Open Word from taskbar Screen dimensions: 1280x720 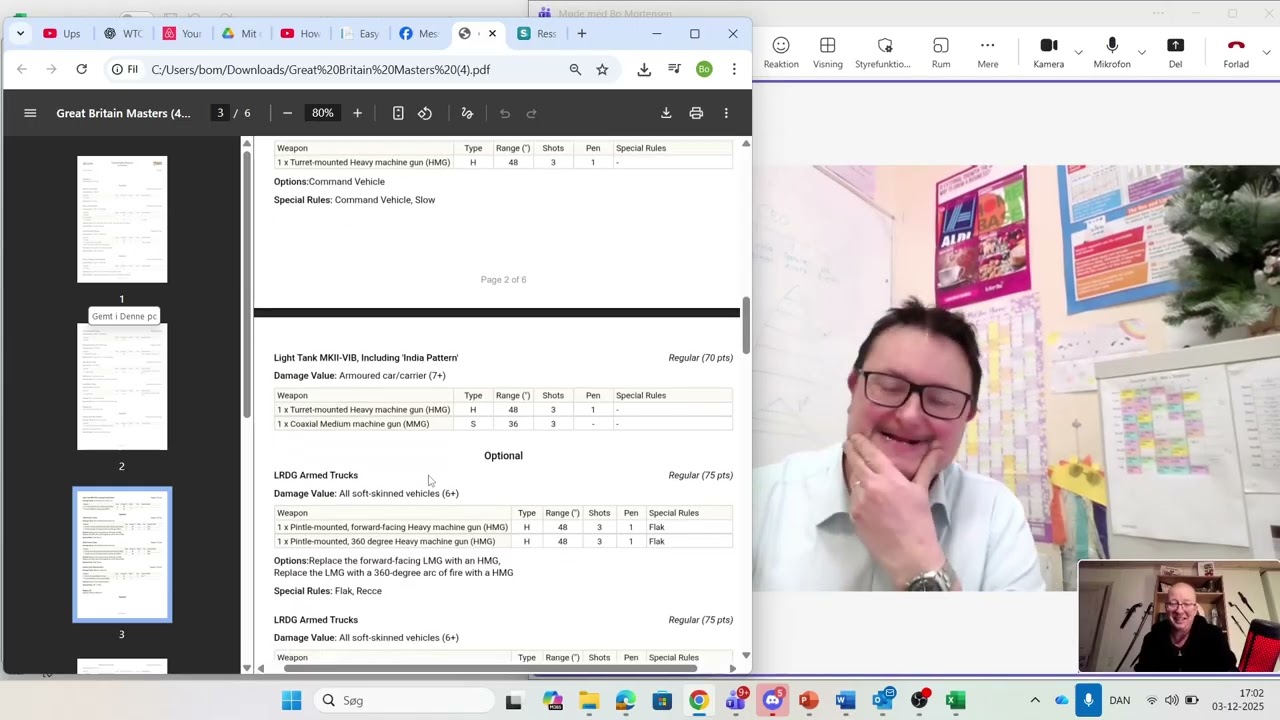[x=845, y=700]
